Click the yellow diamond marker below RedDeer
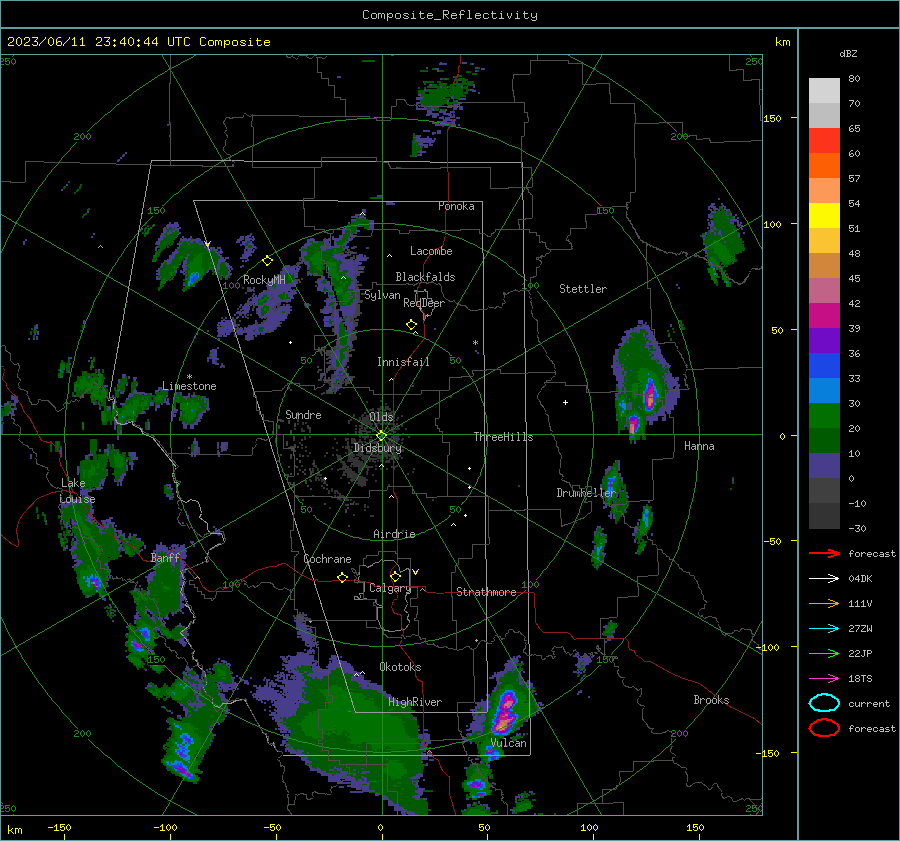The width and height of the screenshot is (900, 841). (411, 325)
